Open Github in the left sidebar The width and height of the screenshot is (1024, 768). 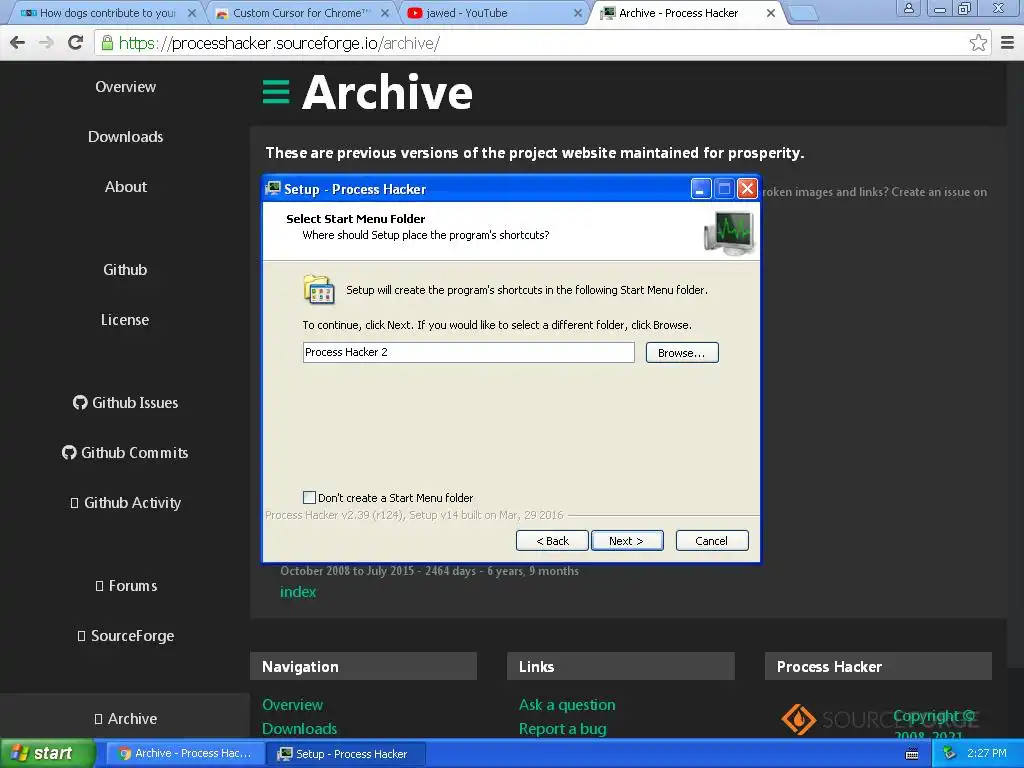point(125,270)
